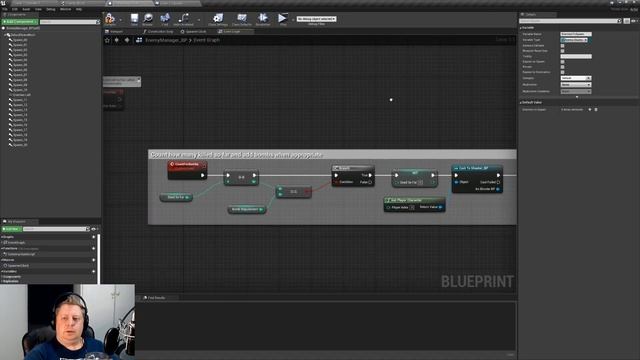Toggle the Expose on Spawn checkbox

coord(562,62)
